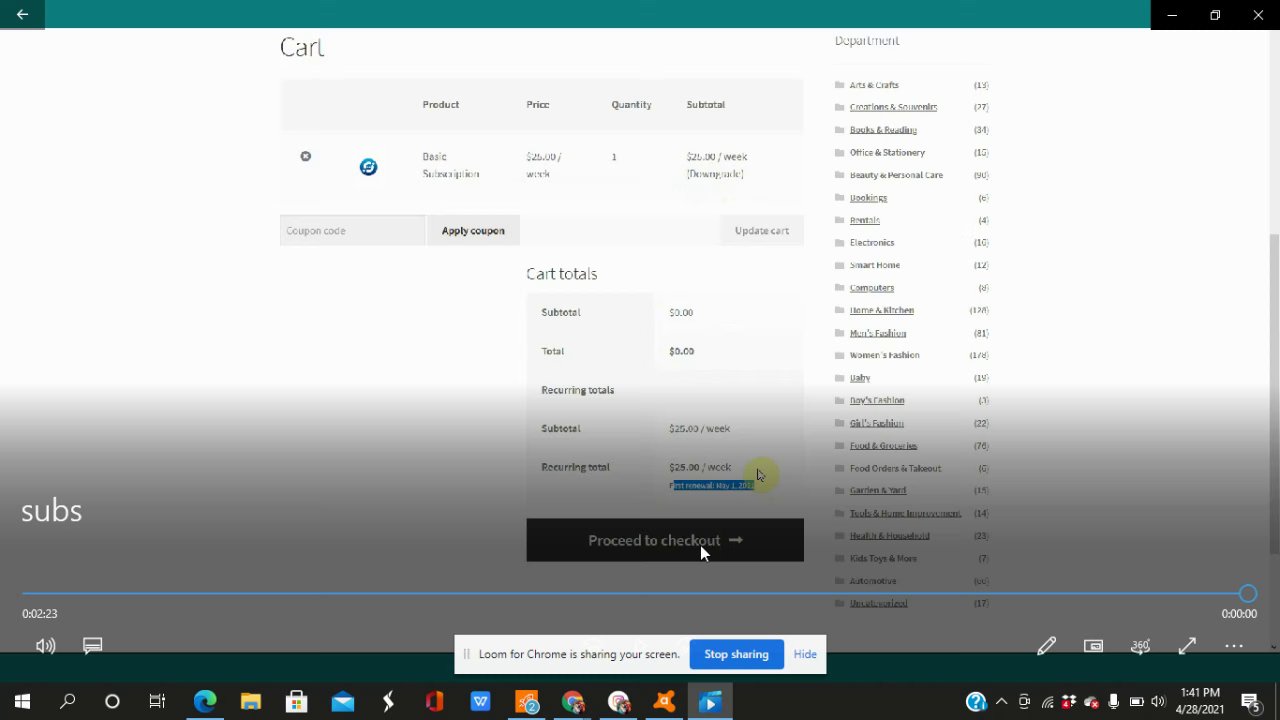Open the system volume tray icon
Image resolution: width=1280 pixels, height=720 pixels.
(1158, 702)
